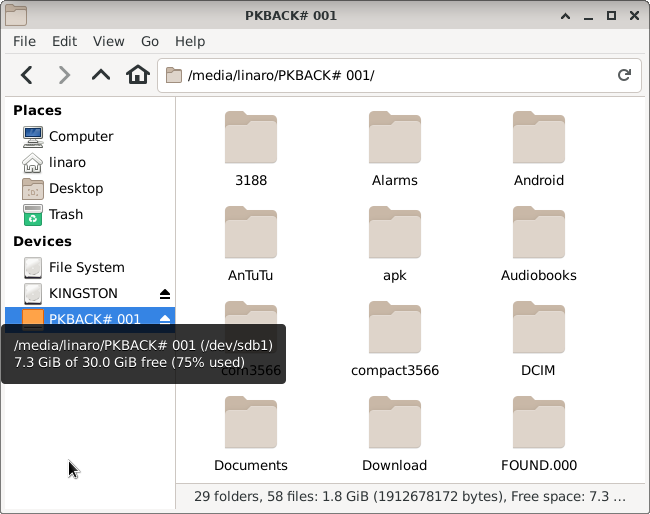
Task: Maximize the file manager window
Action: click(611, 16)
